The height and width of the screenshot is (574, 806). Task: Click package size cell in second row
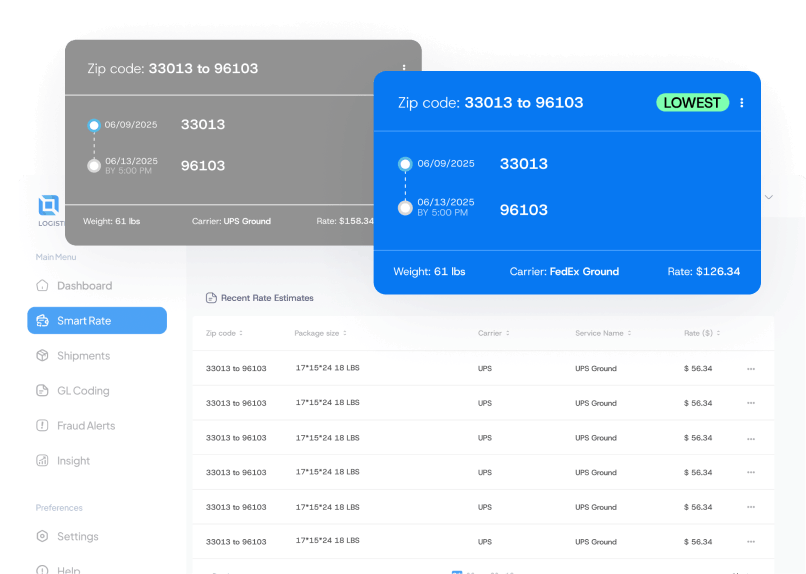coord(327,402)
